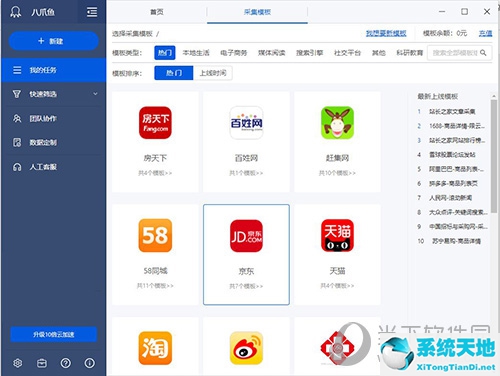Expand the 快速筛选 chevron arrow

click(x=95, y=94)
